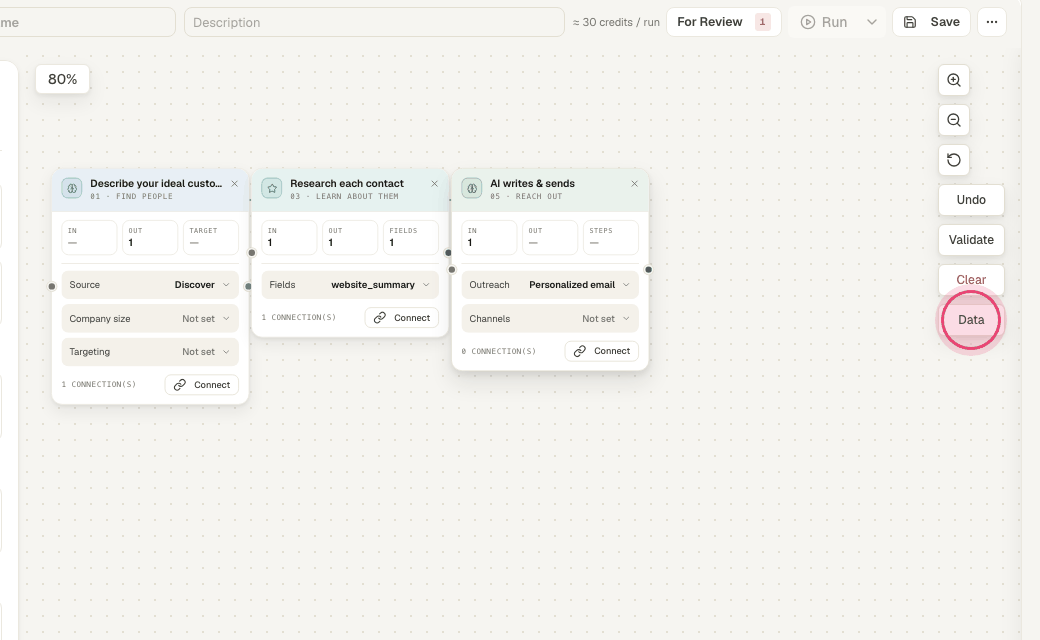This screenshot has width=1040, height=640.
Task: Click Connect on the AI writes & sends node
Action: pos(602,351)
